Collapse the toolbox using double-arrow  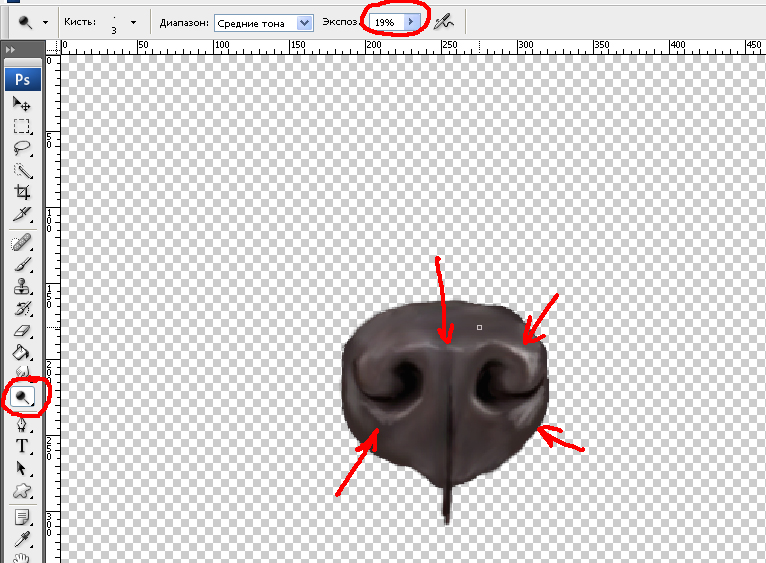tap(10, 48)
